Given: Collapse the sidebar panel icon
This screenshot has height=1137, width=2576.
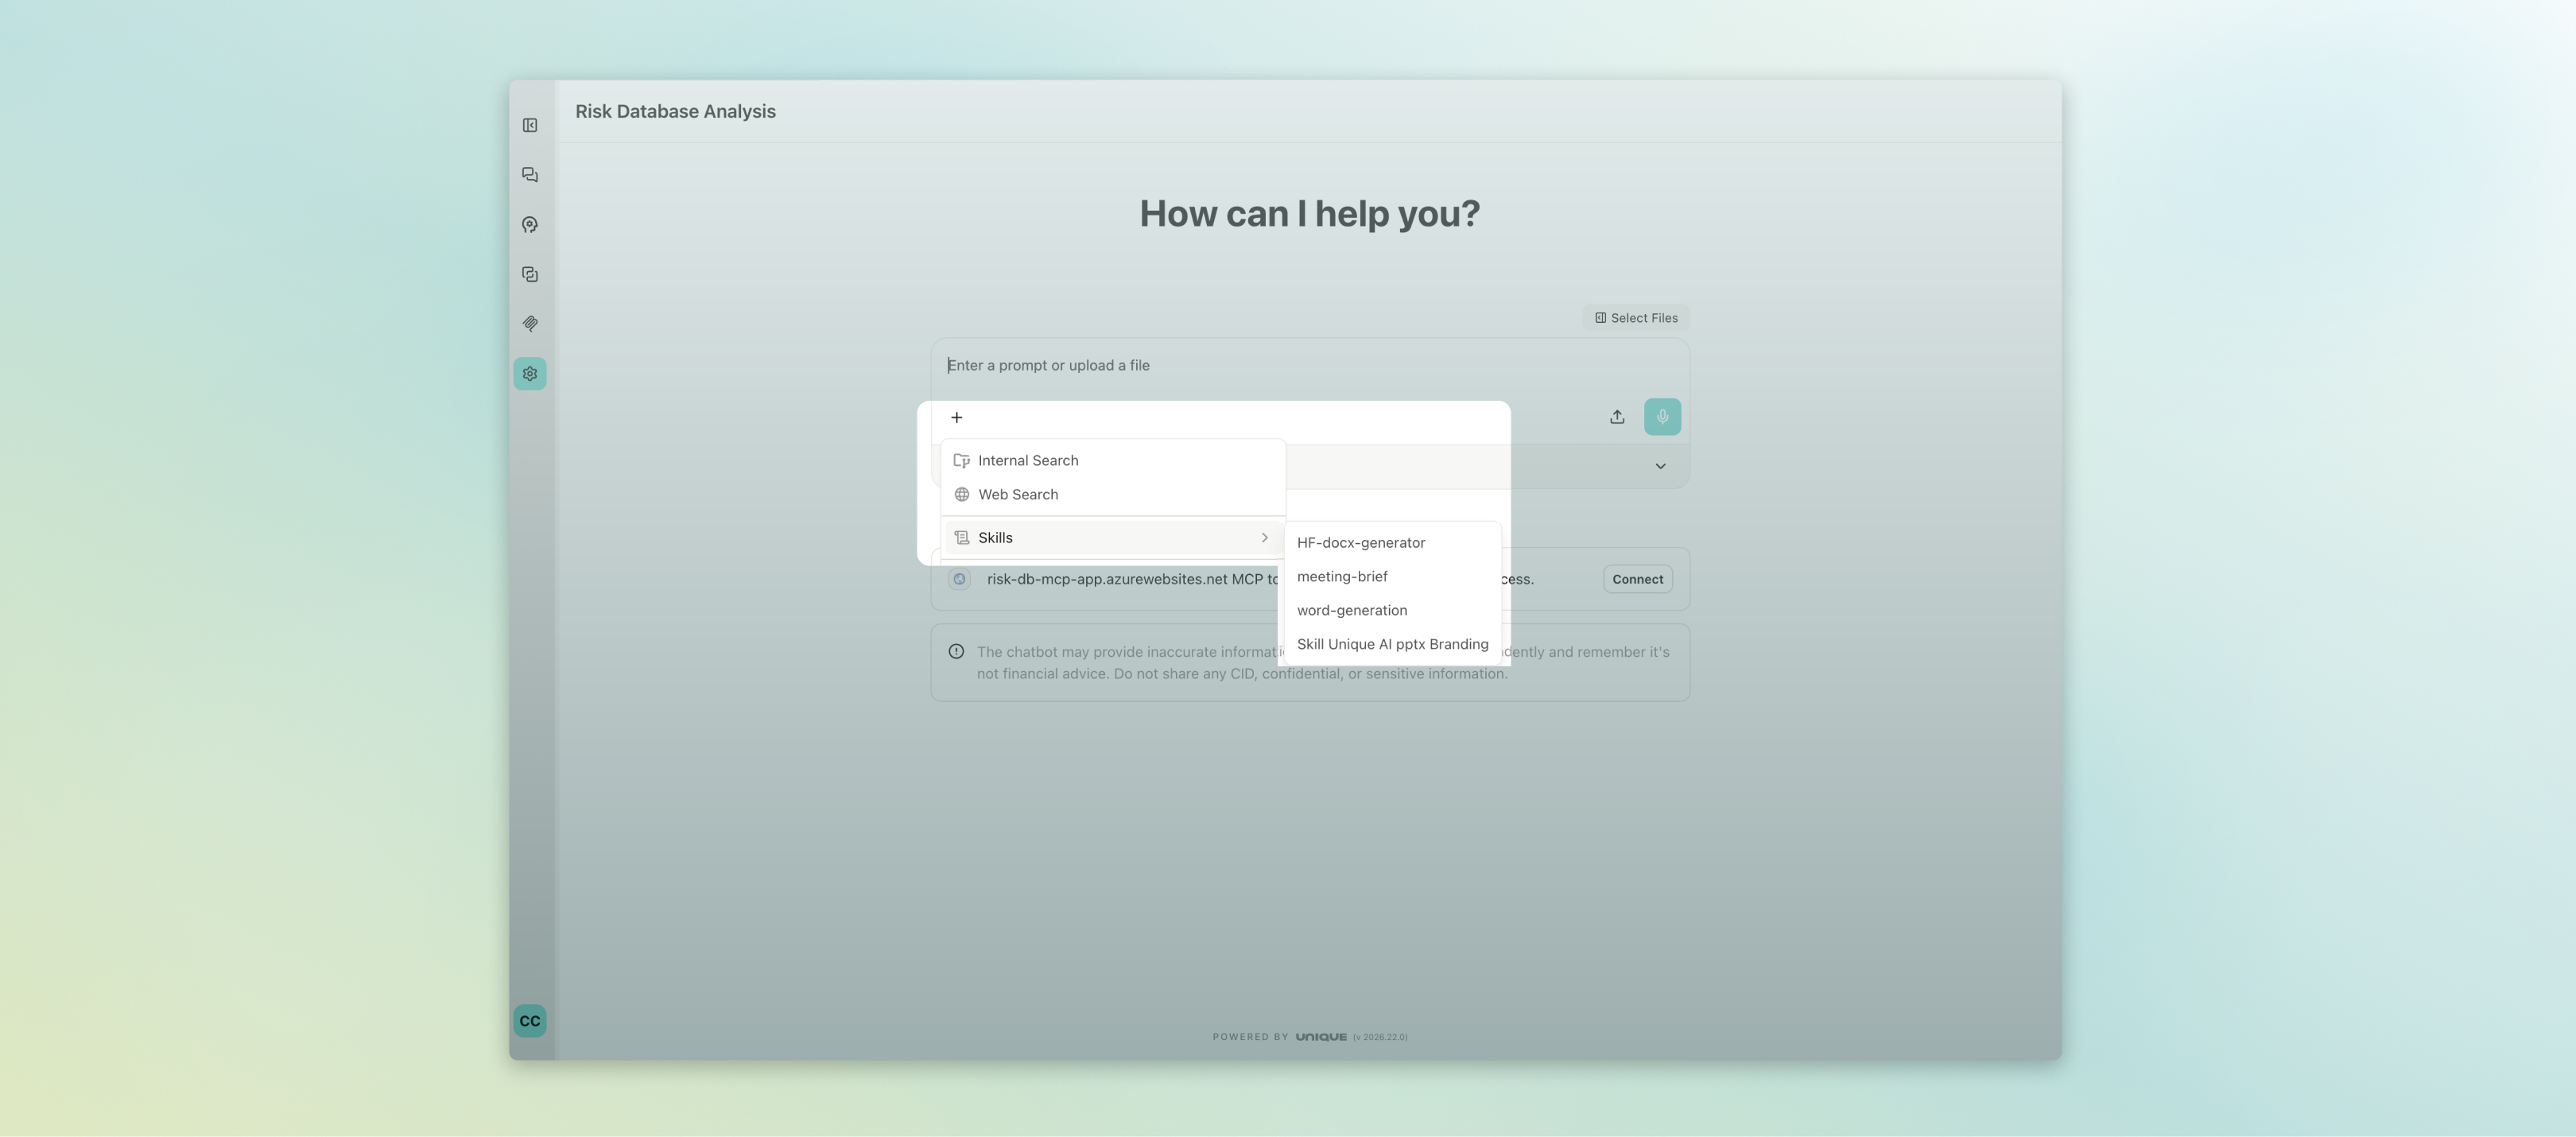Looking at the screenshot, I should pos(530,125).
